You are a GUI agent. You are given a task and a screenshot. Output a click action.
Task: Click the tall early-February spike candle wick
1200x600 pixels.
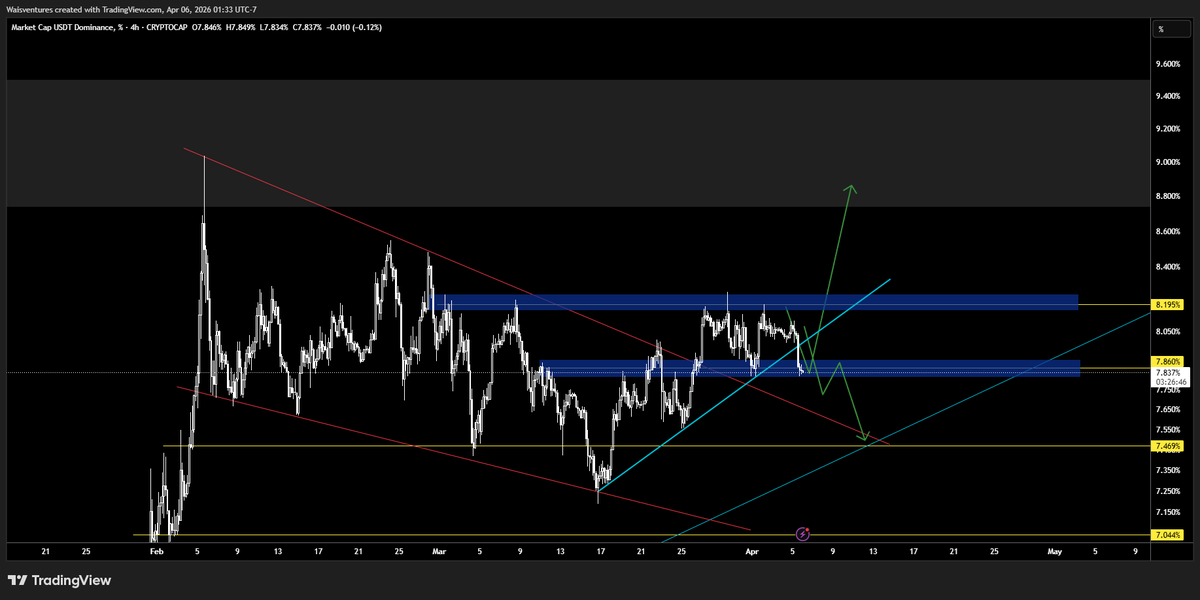coord(204,185)
